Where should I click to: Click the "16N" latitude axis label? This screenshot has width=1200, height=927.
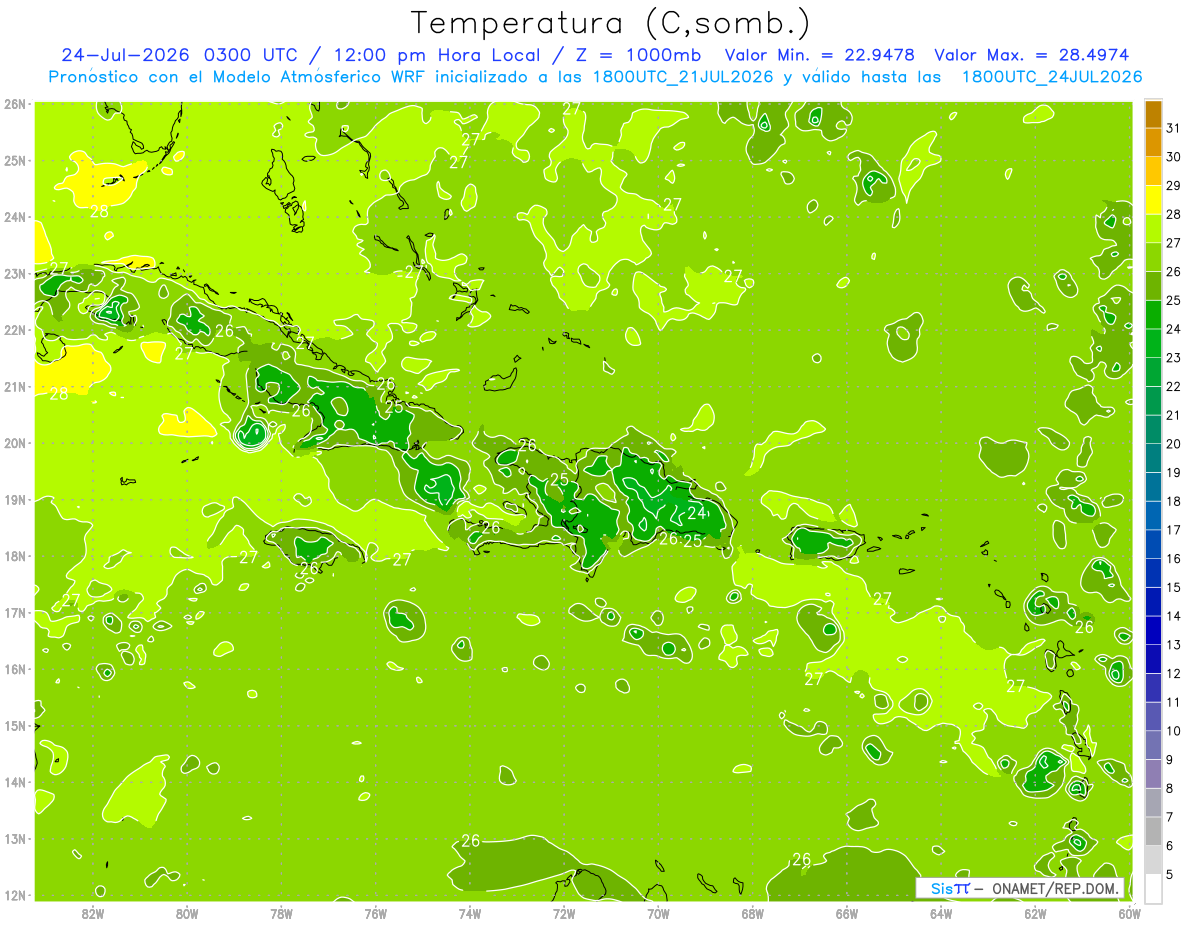pos(15,669)
